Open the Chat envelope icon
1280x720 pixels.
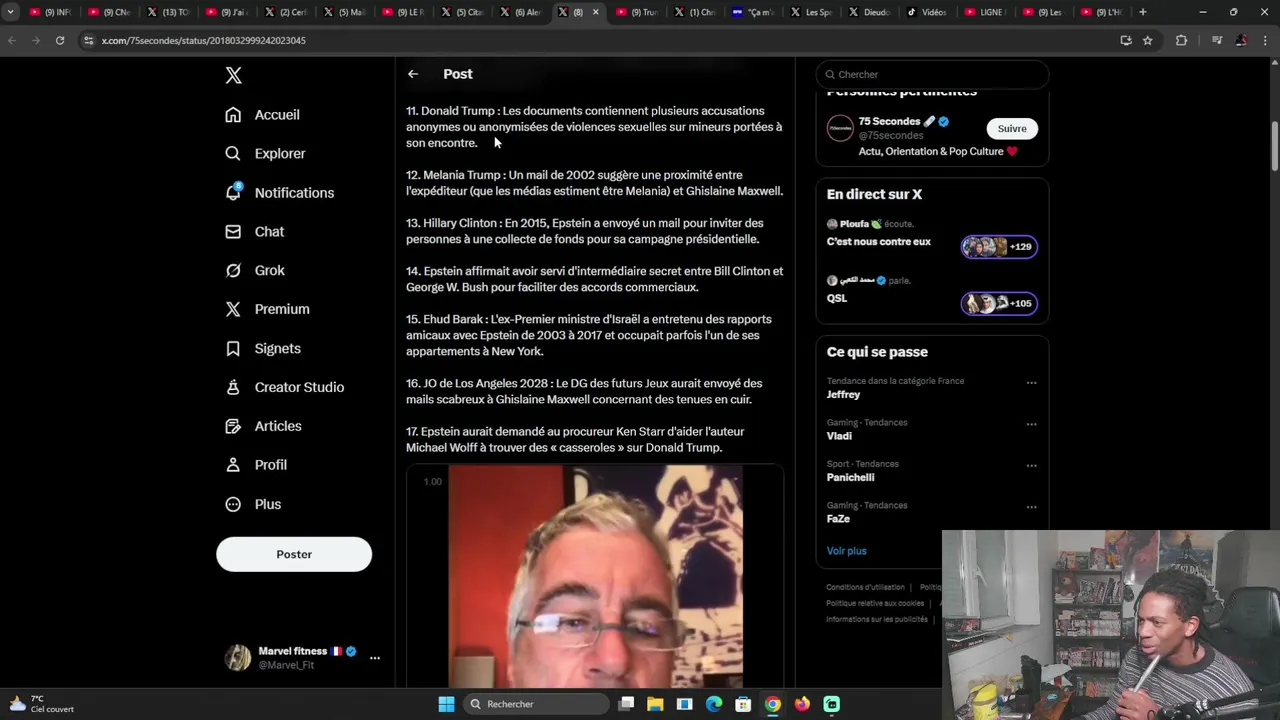(x=233, y=232)
